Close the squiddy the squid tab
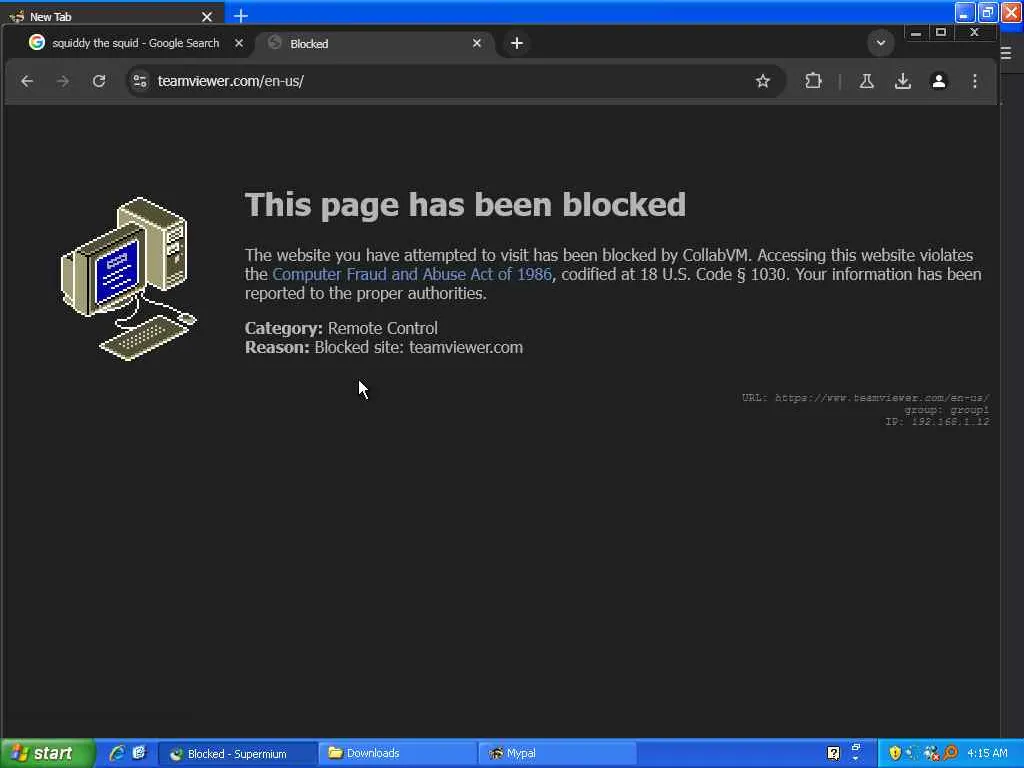 click(x=239, y=43)
